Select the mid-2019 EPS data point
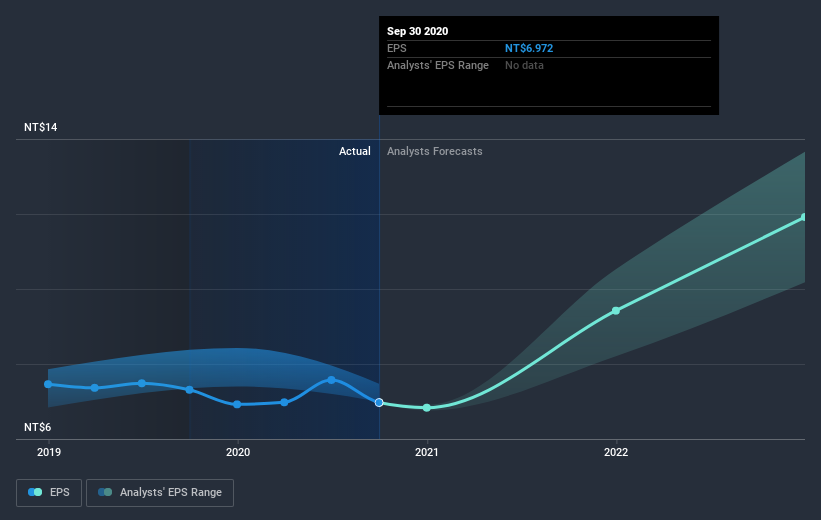The image size is (821, 520). click(142, 383)
